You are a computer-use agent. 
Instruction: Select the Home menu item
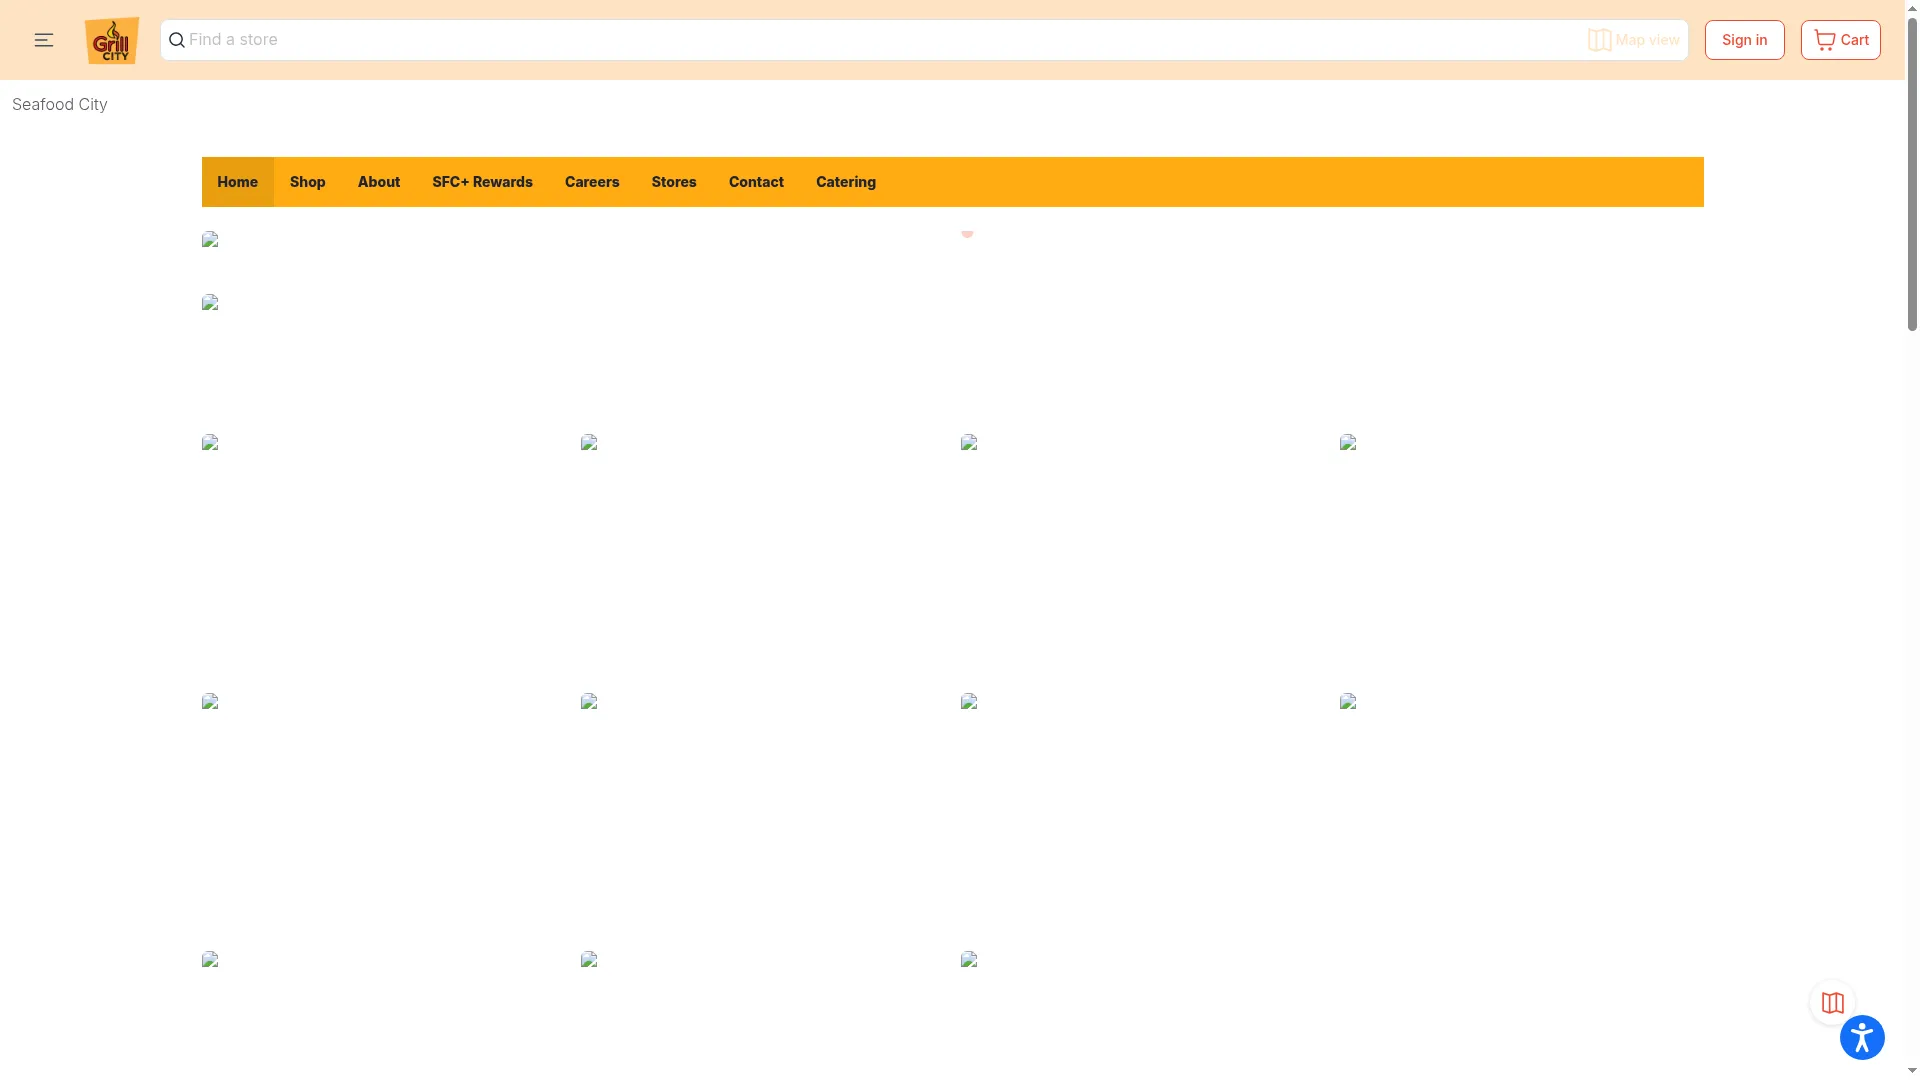238,182
